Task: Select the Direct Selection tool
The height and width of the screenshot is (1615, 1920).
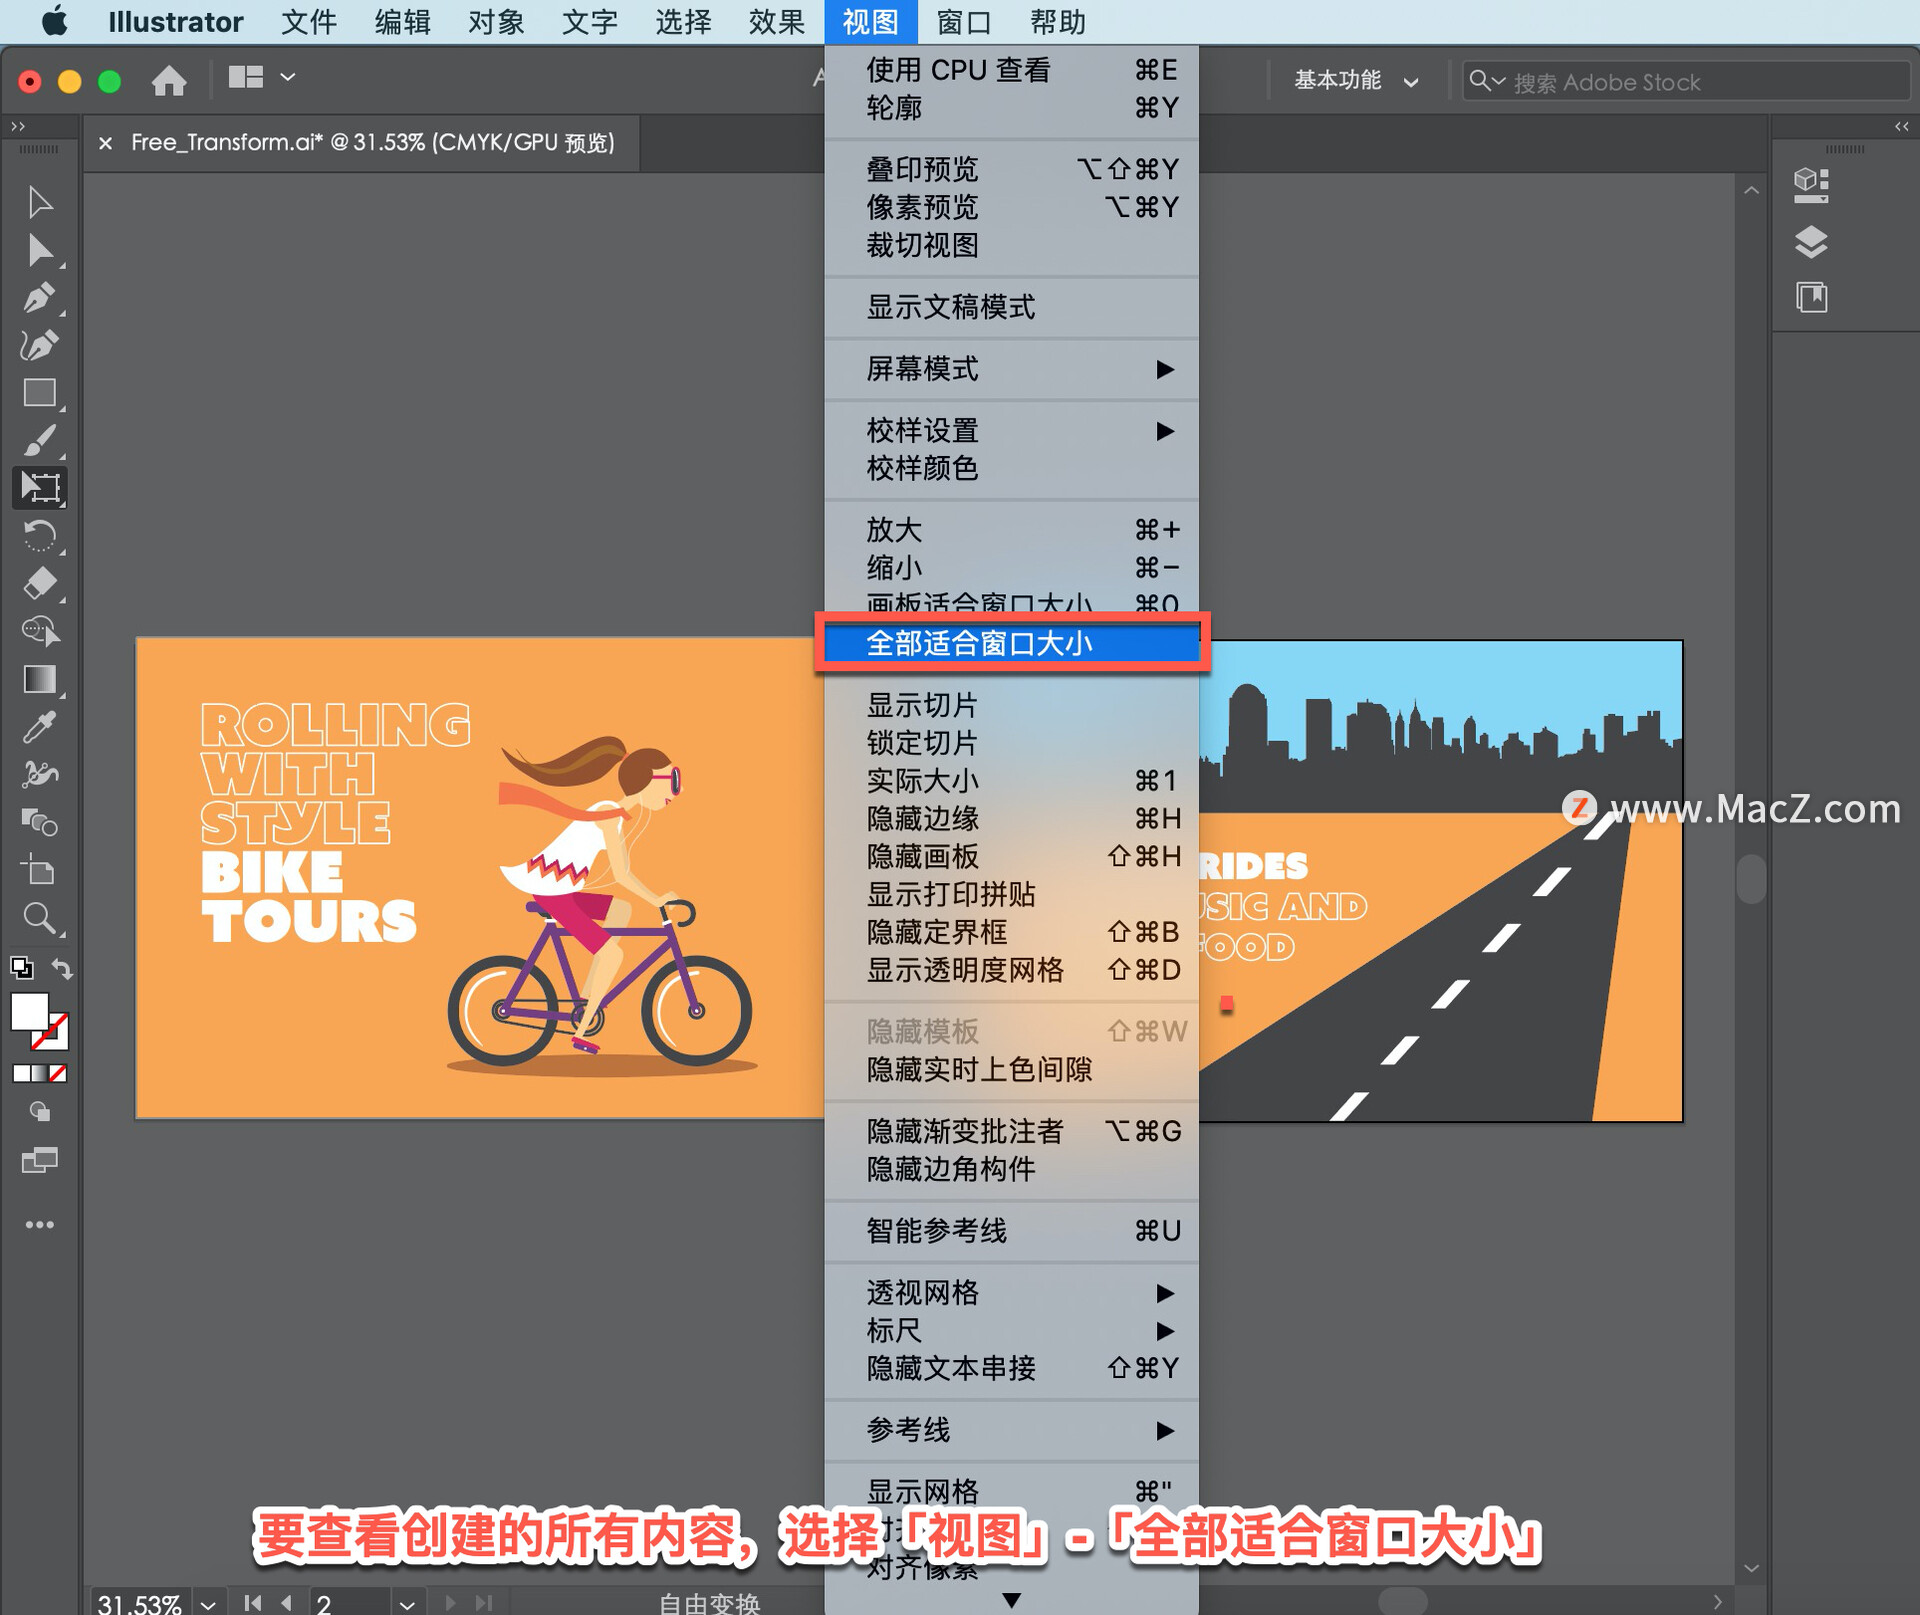Action: click(x=40, y=249)
